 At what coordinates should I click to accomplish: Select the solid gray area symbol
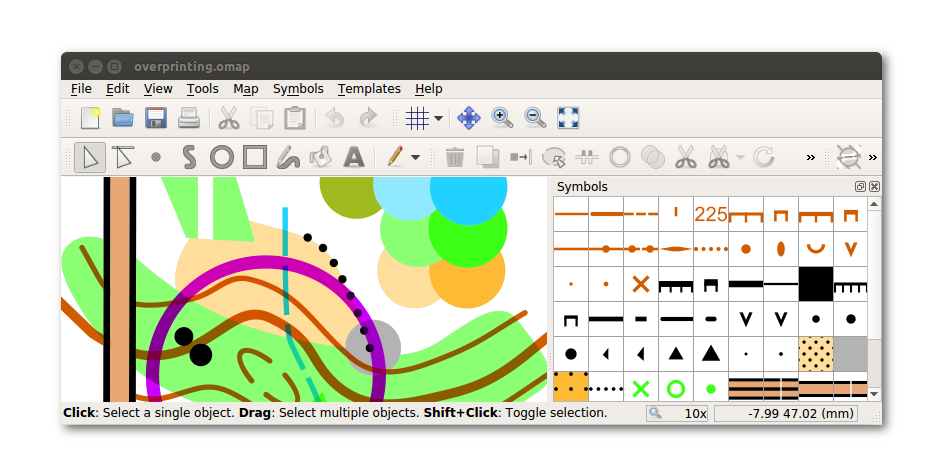[851, 354]
